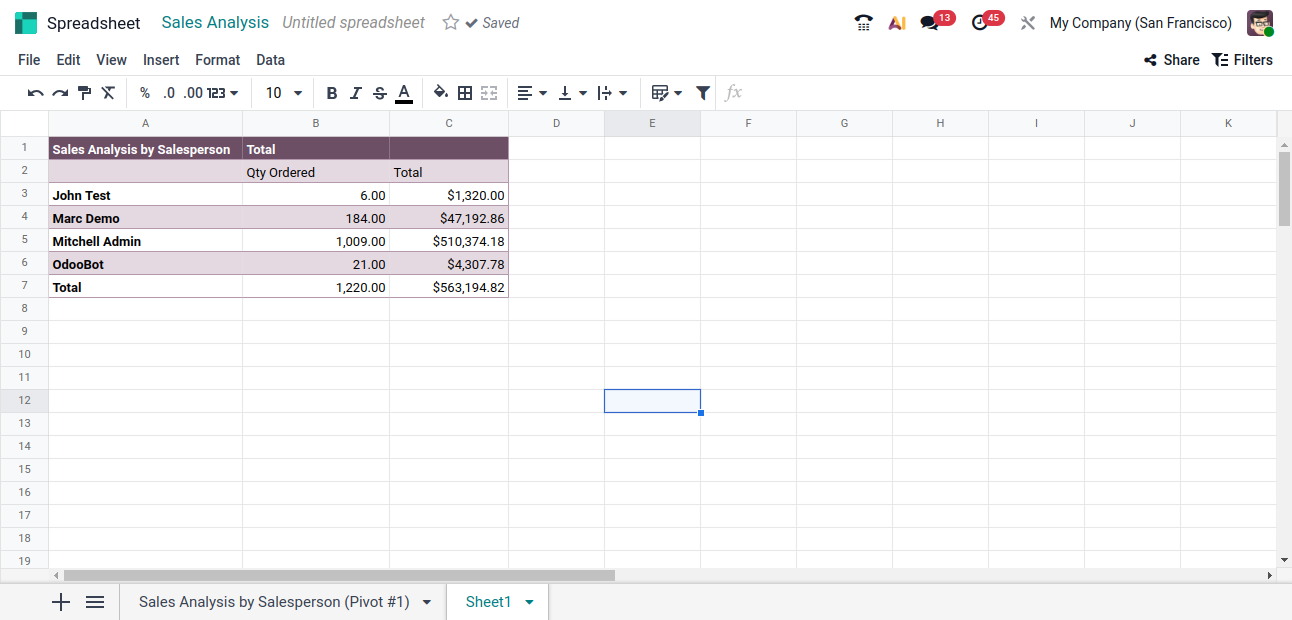
Task: Click the Share button
Action: click(1171, 60)
